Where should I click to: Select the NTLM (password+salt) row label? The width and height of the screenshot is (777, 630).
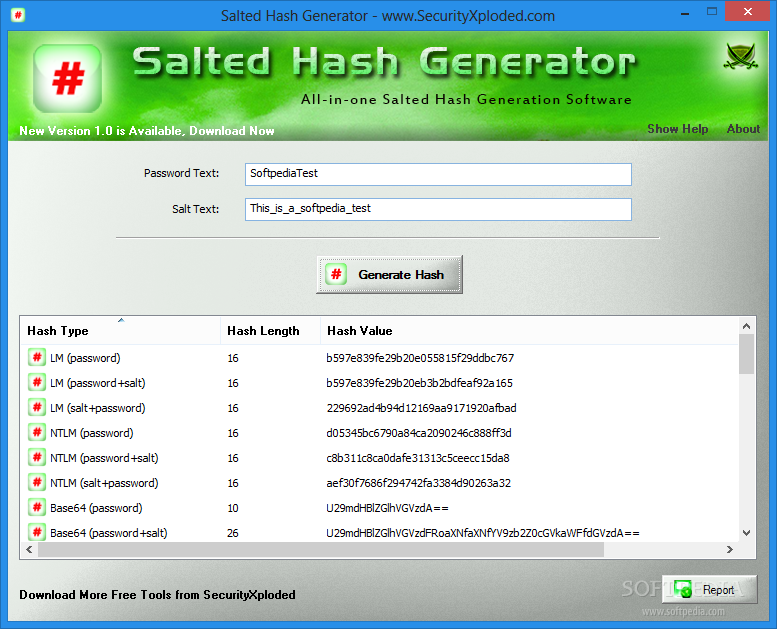pyautogui.click(x=104, y=458)
